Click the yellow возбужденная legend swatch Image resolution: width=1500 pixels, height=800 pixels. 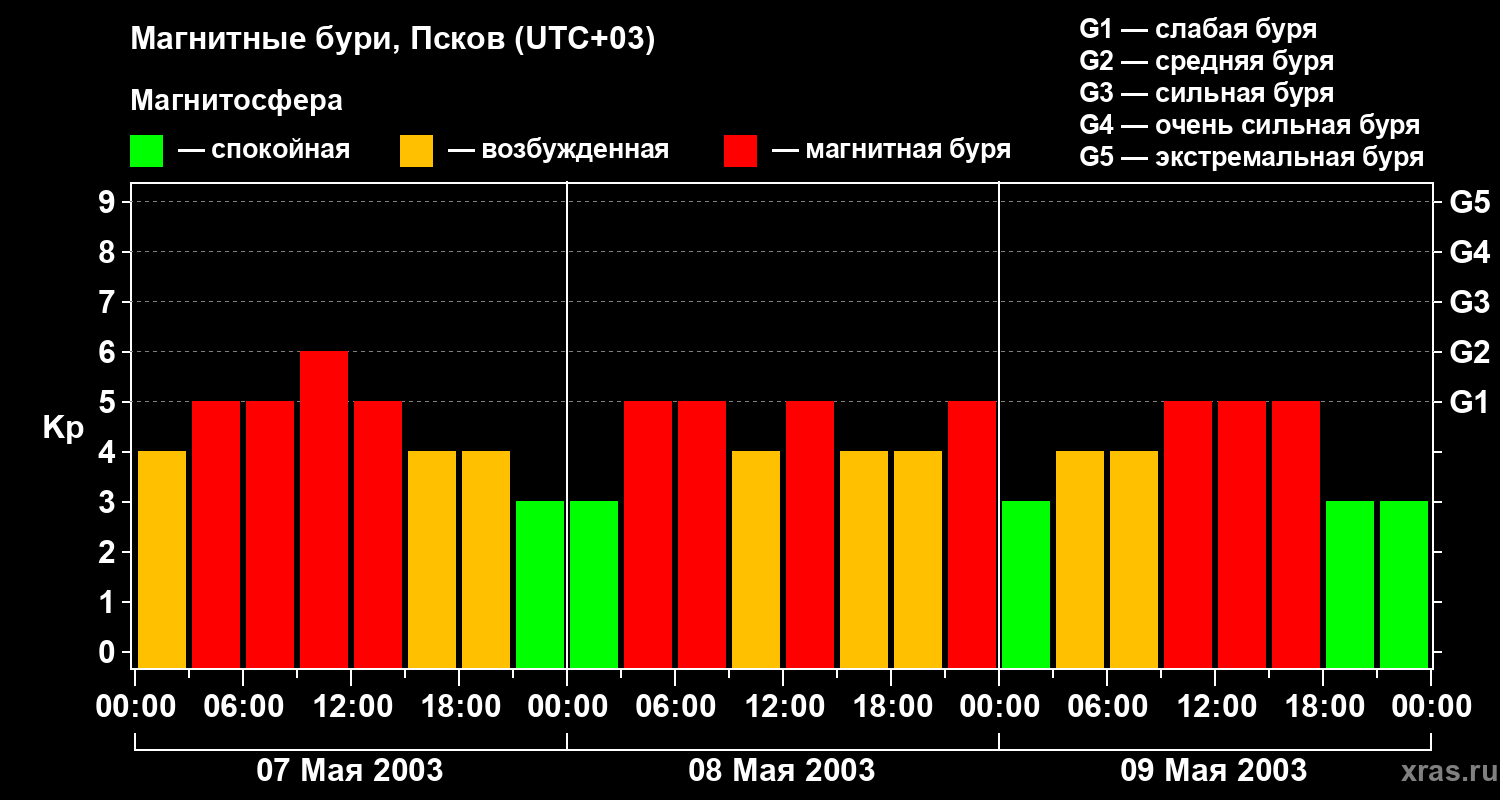(x=416, y=151)
